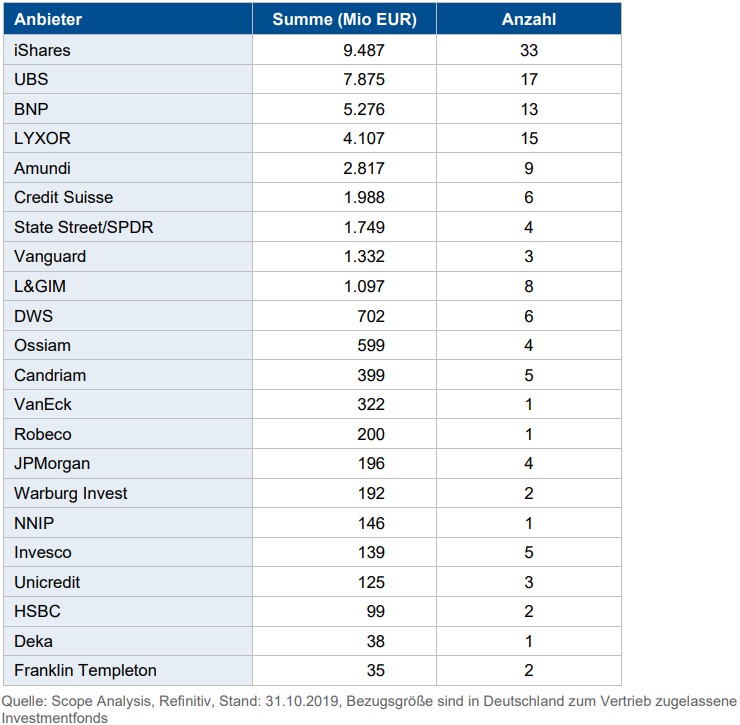Image resolution: width=740 pixels, height=725 pixels.
Task: Click the Vanguard sum value 1.332
Action: coord(362,257)
